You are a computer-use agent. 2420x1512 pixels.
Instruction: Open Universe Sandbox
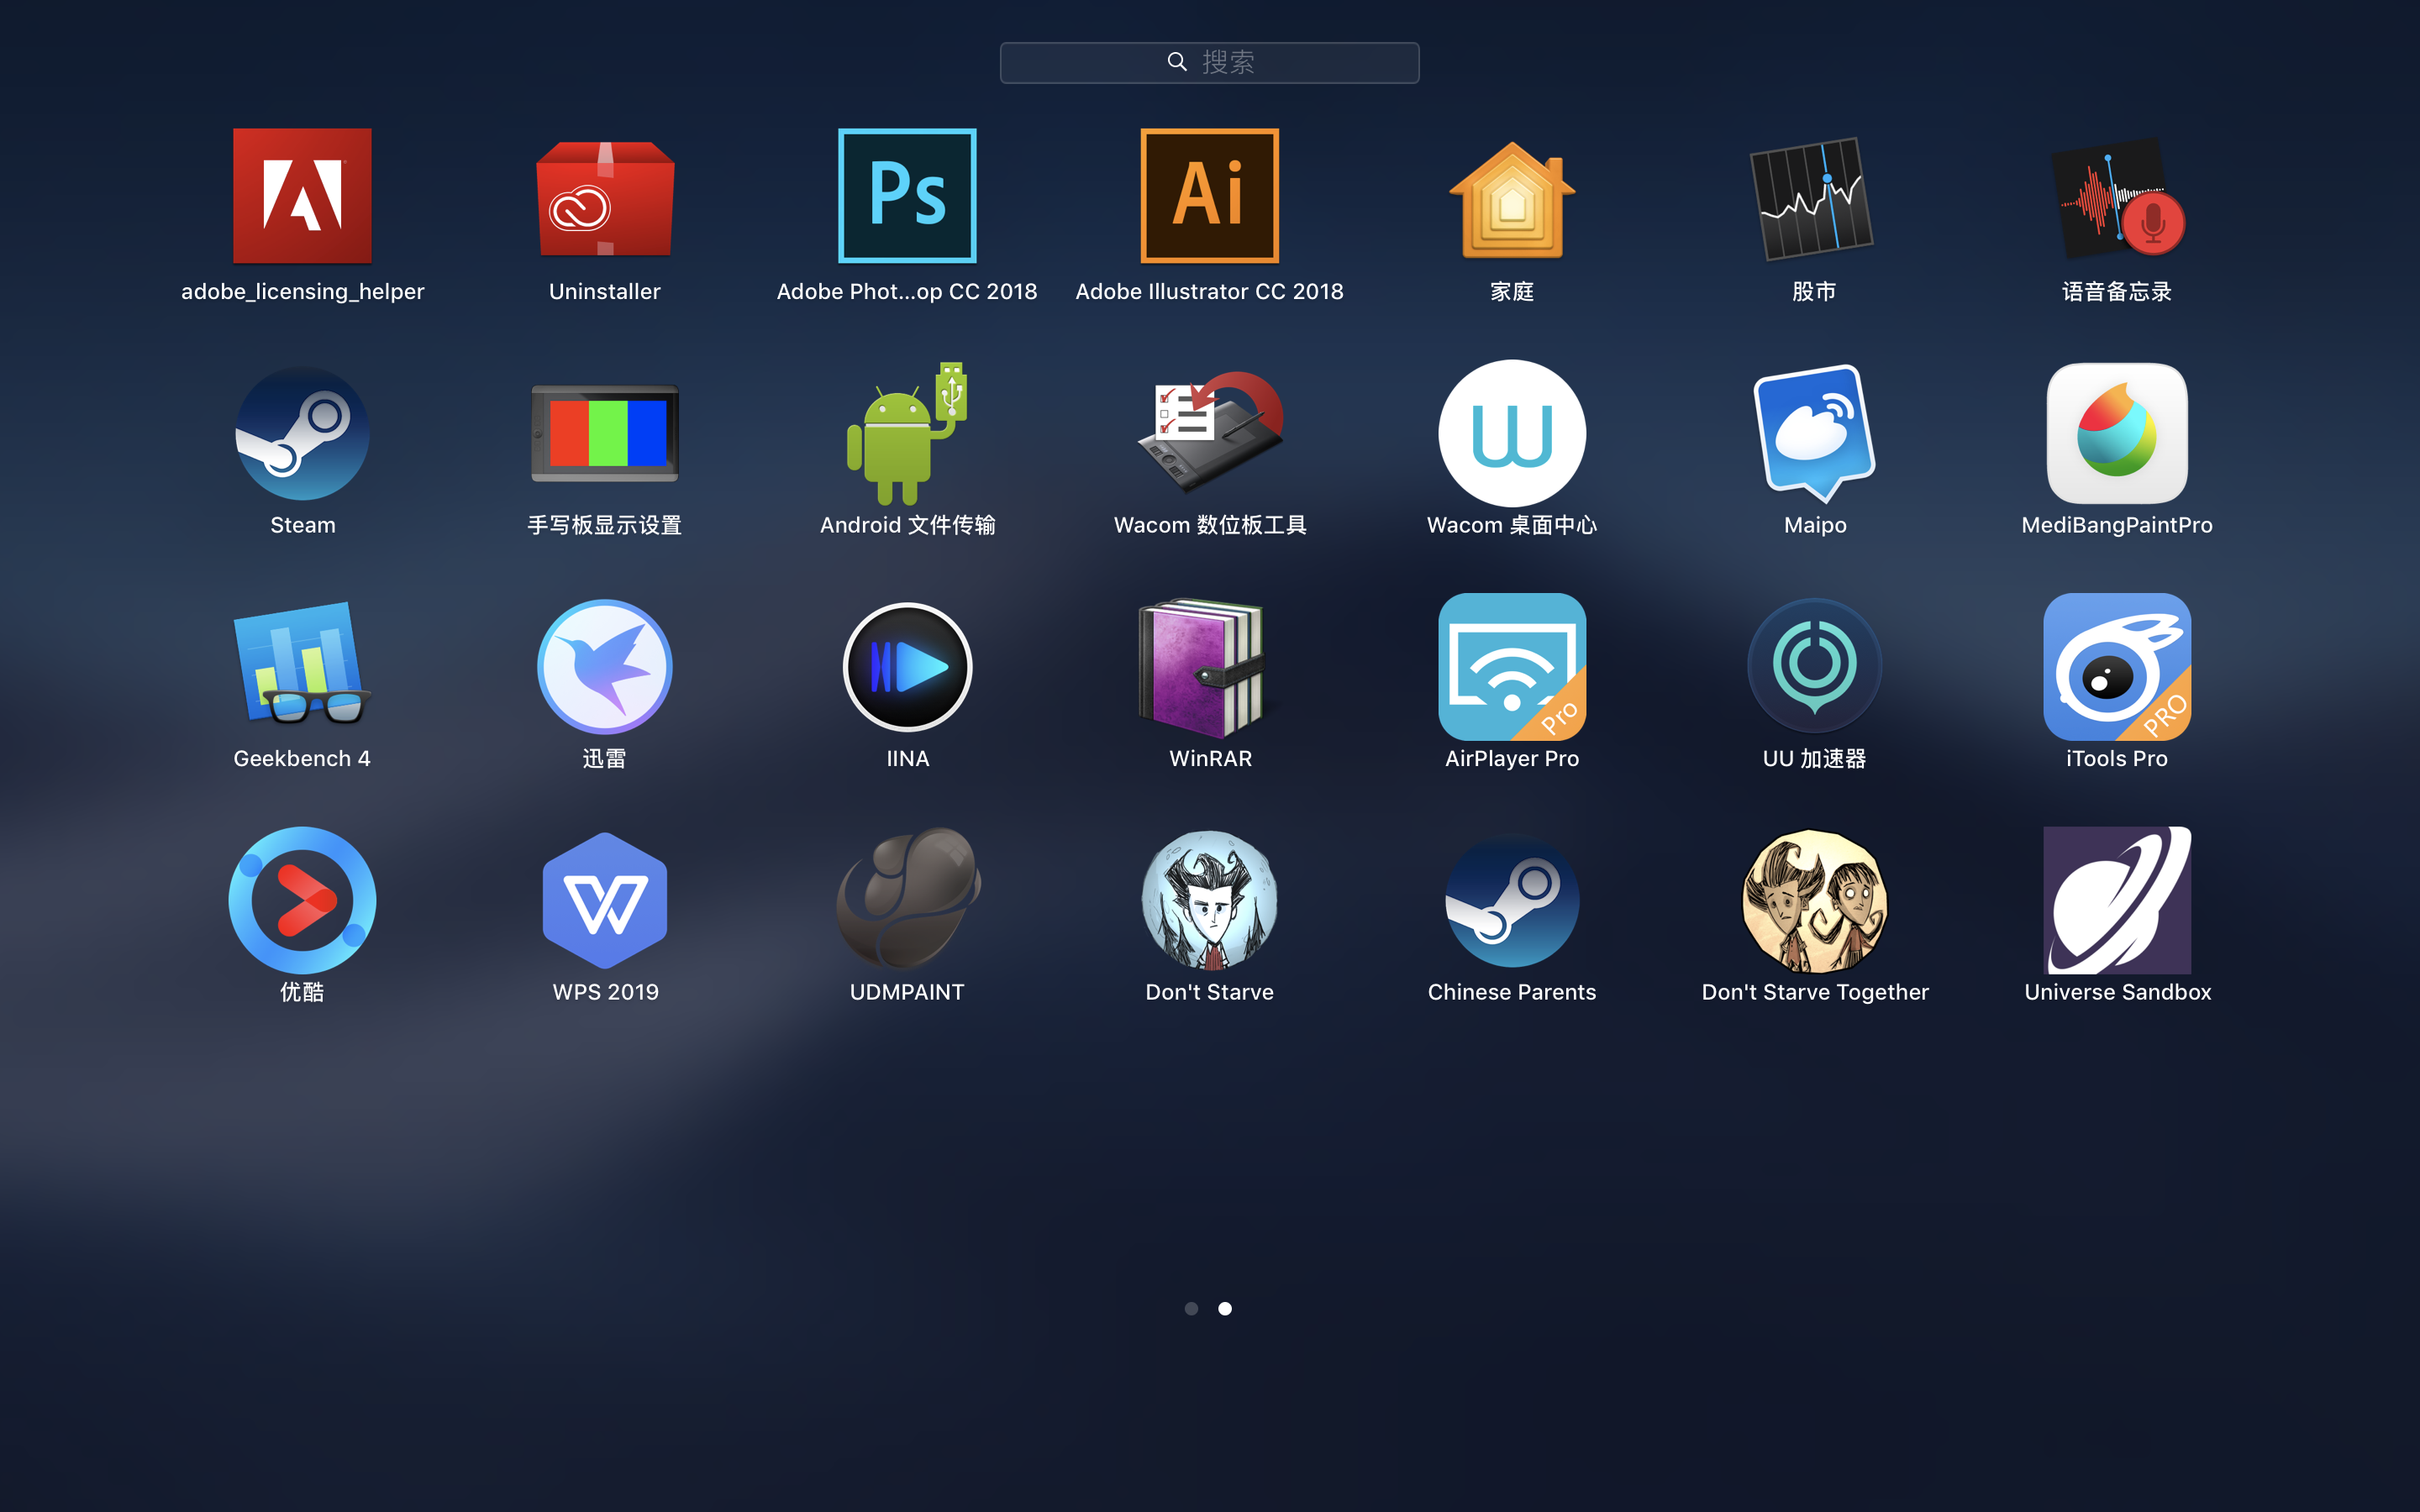(x=2117, y=900)
